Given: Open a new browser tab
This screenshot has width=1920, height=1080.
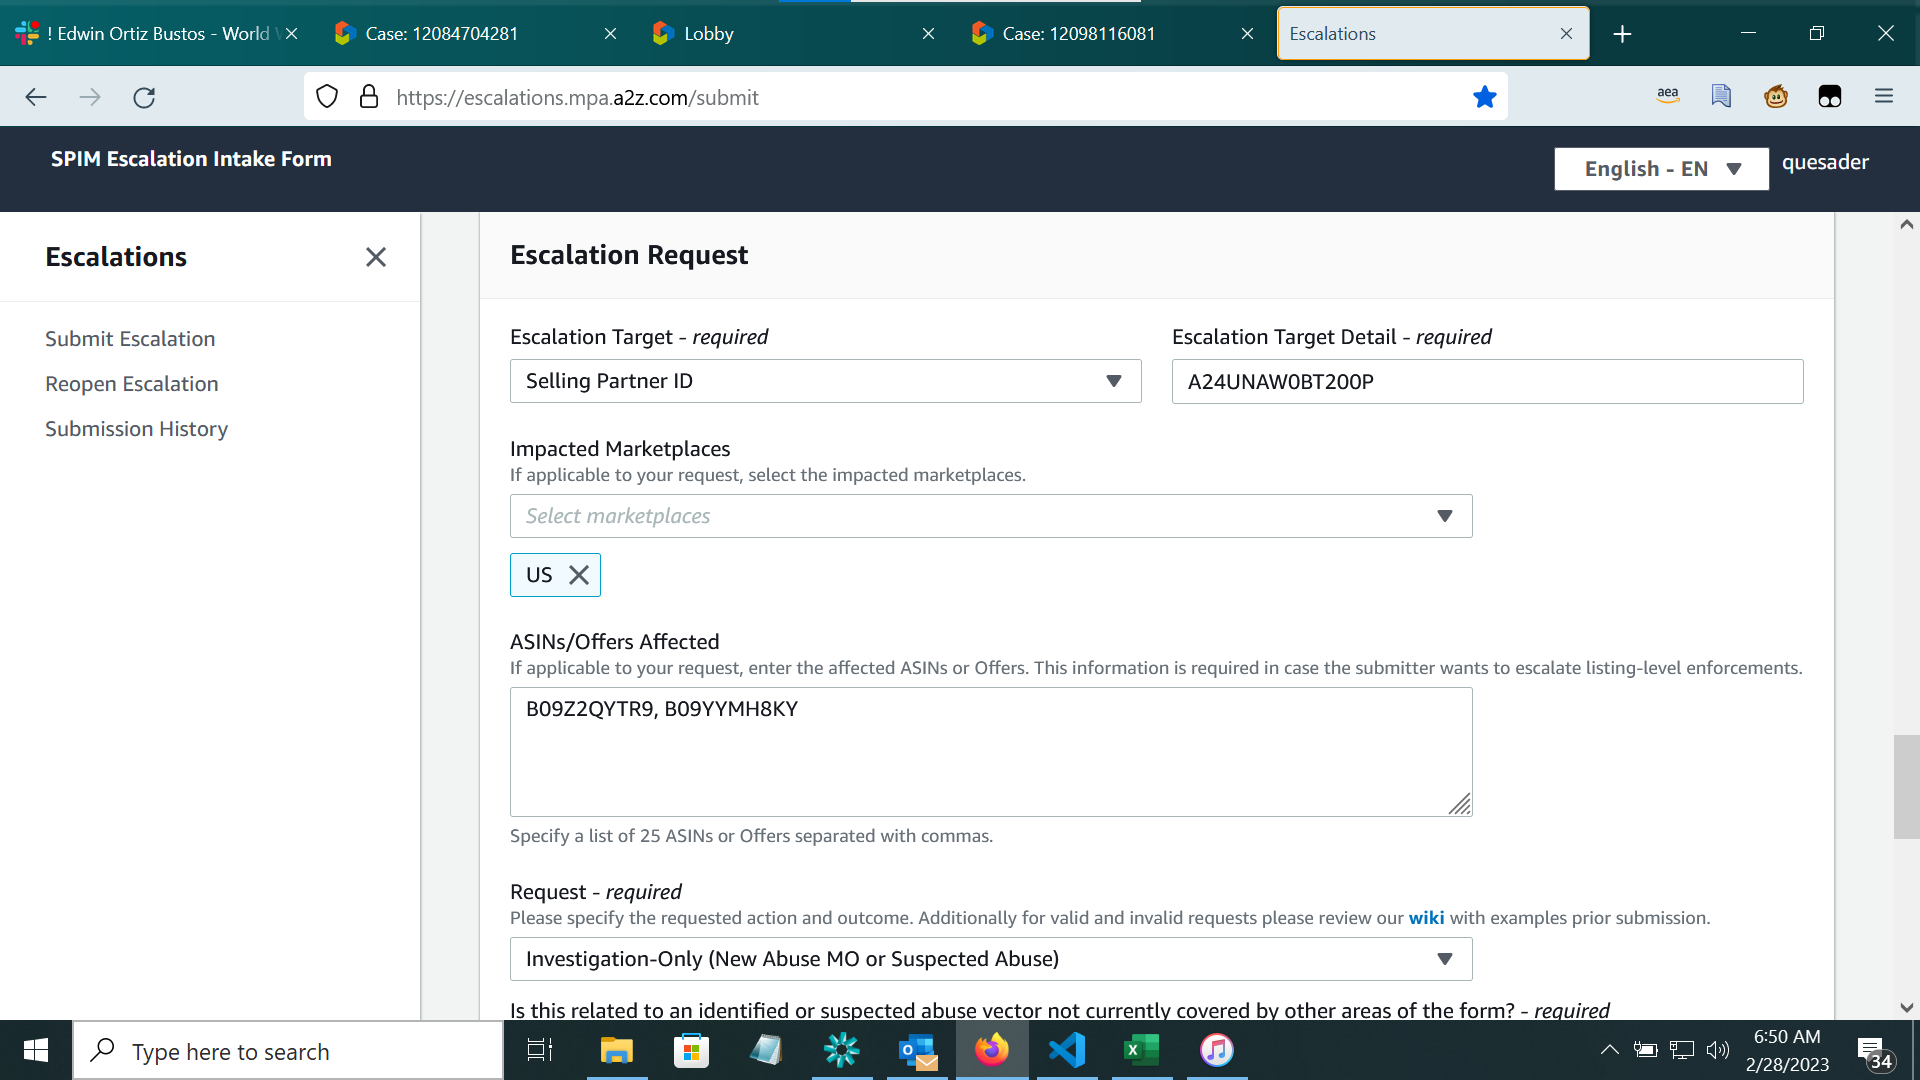Looking at the screenshot, I should point(1622,34).
